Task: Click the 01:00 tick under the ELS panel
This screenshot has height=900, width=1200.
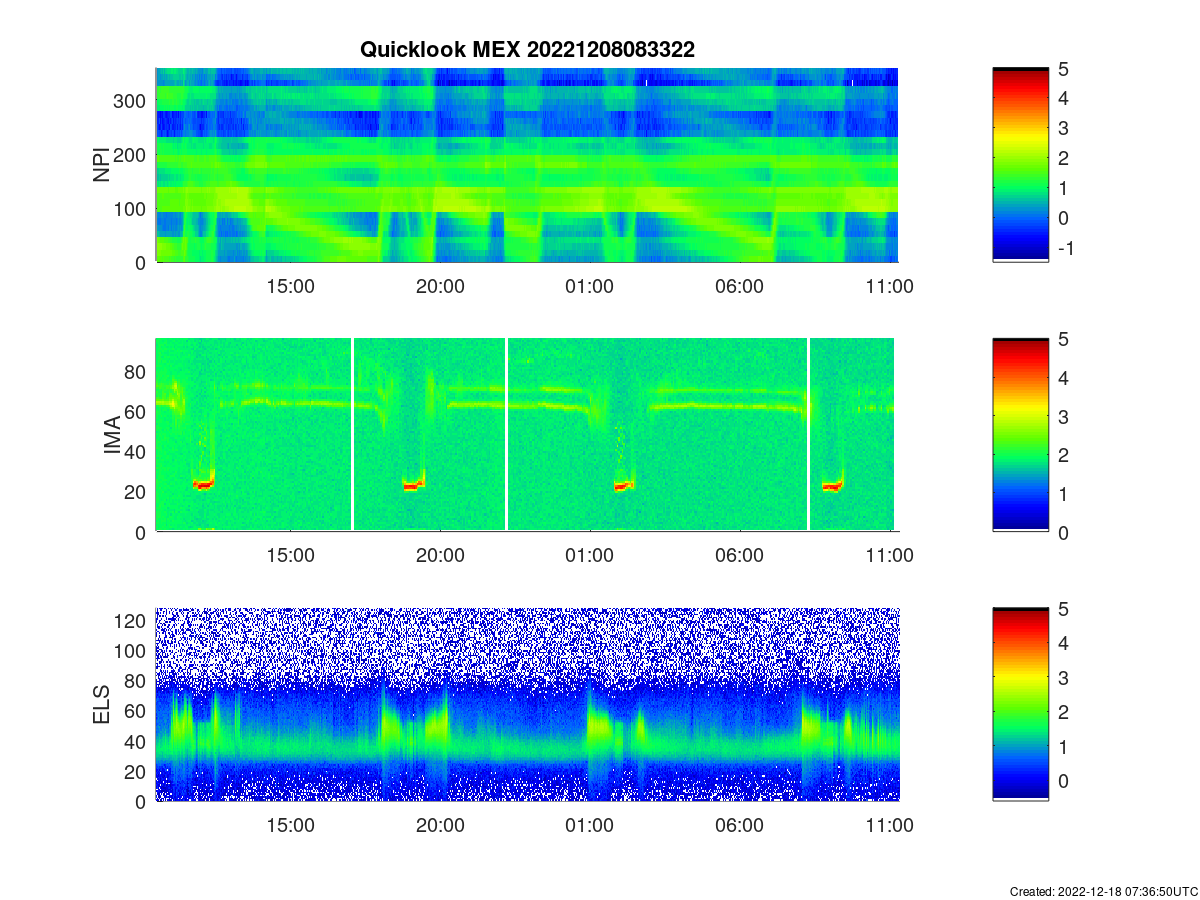Action: [589, 826]
